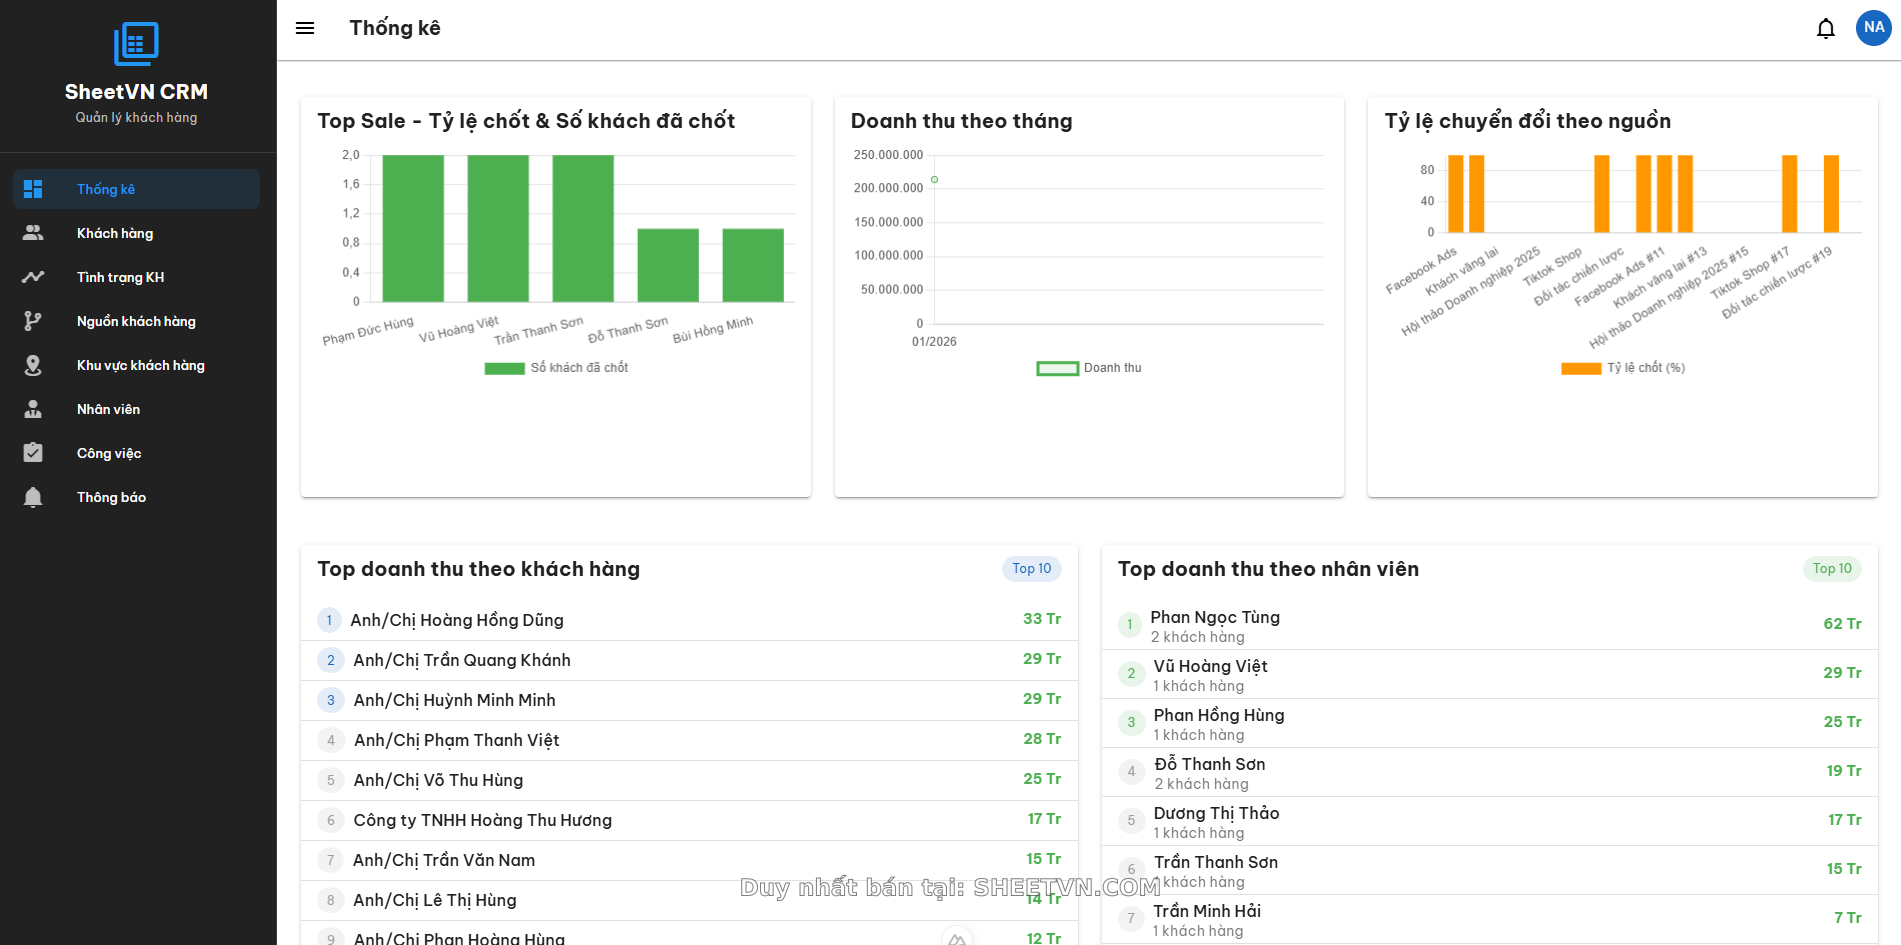Select customer Anh/Chị Hoàng Hồng Dũng row
The height and width of the screenshot is (945, 1901).
coord(689,620)
